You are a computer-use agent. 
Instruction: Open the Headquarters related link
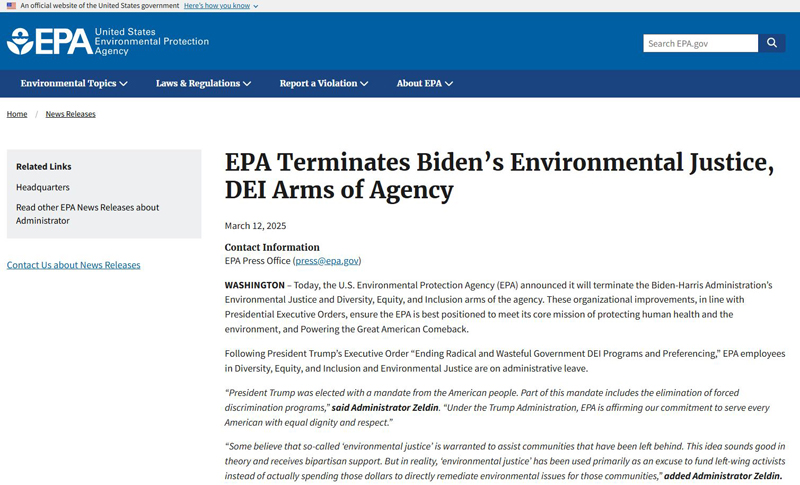pos(43,187)
